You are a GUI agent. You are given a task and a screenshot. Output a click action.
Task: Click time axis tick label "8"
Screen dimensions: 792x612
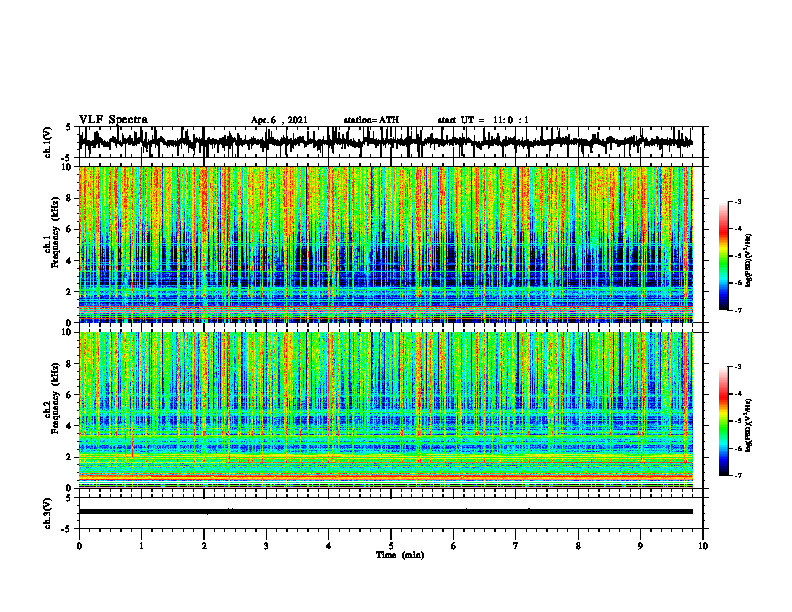click(x=578, y=546)
